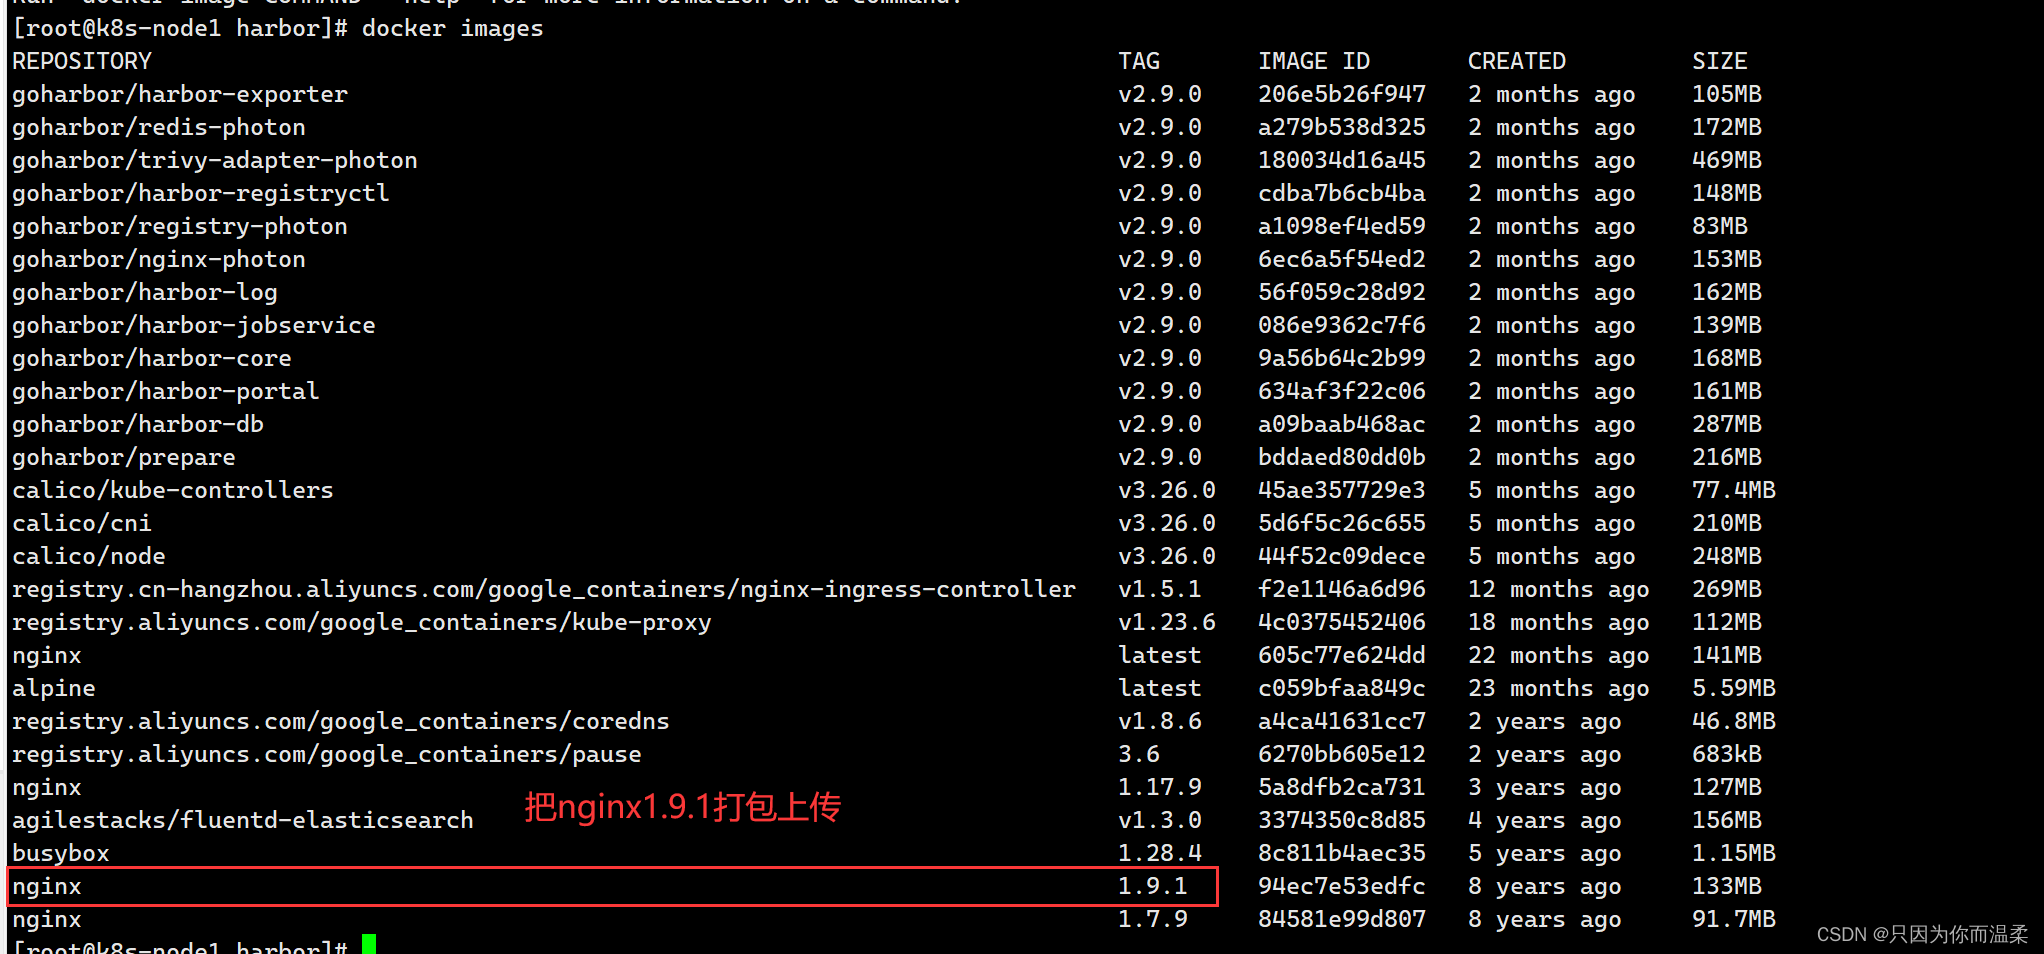
Task: Click goharbor/trivy-adapter-photon repository name
Action: tap(215, 161)
